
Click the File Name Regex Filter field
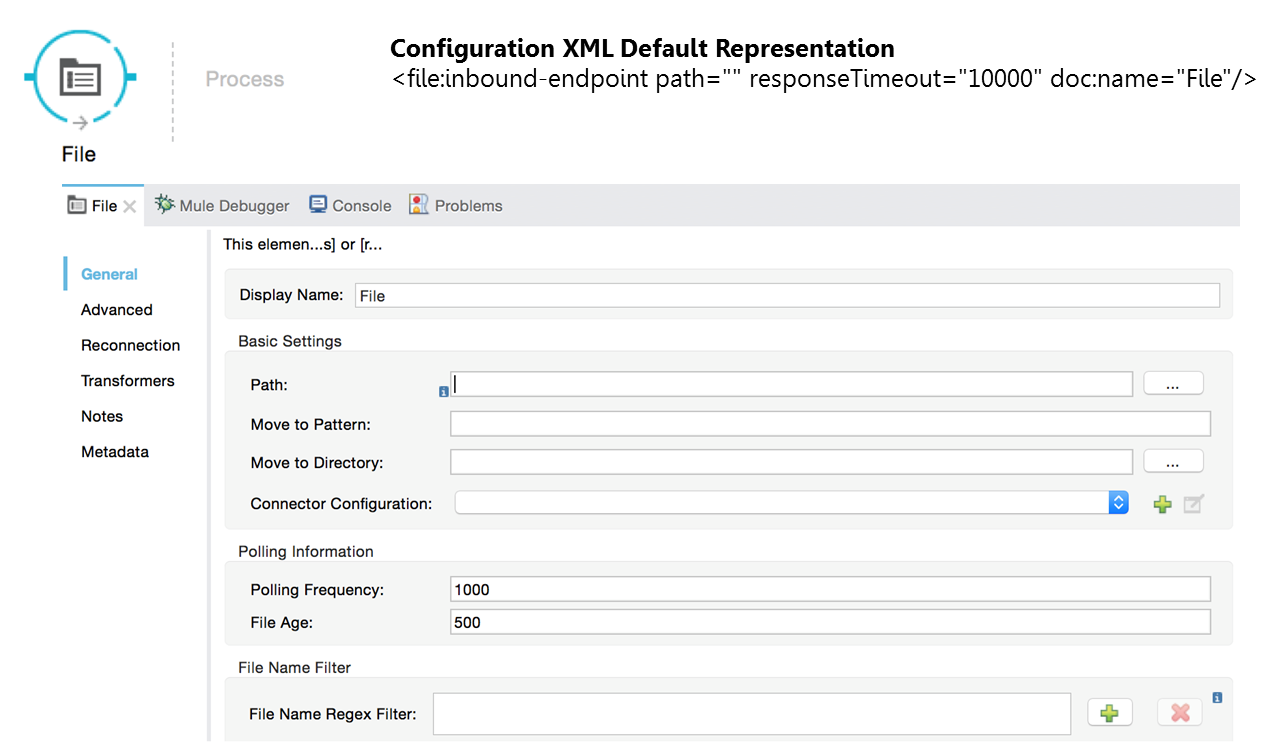[752, 714]
